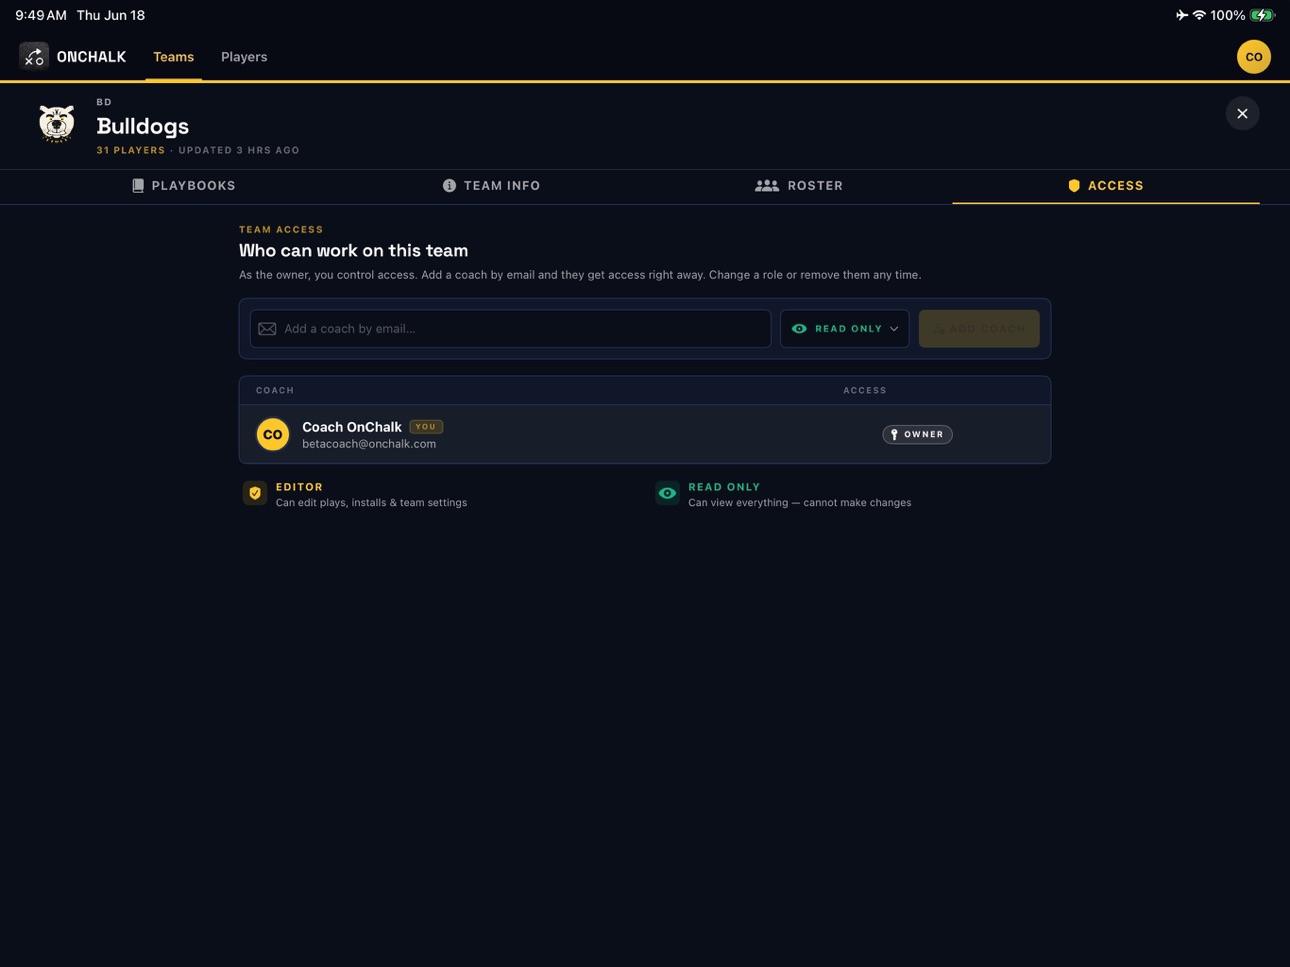Image resolution: width=1290 pixels, height=967 pixels.
Task: Tap the Wi-Fi status icon
Action: click(1199, 15)
